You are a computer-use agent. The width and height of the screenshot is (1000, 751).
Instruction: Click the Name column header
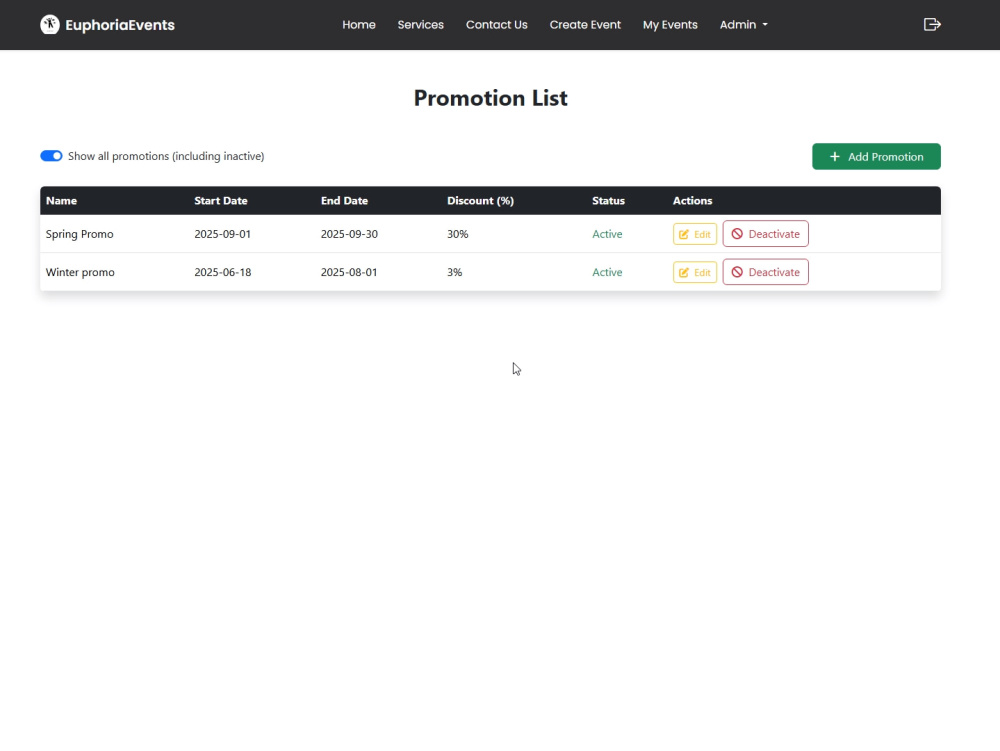click(61, 201)
